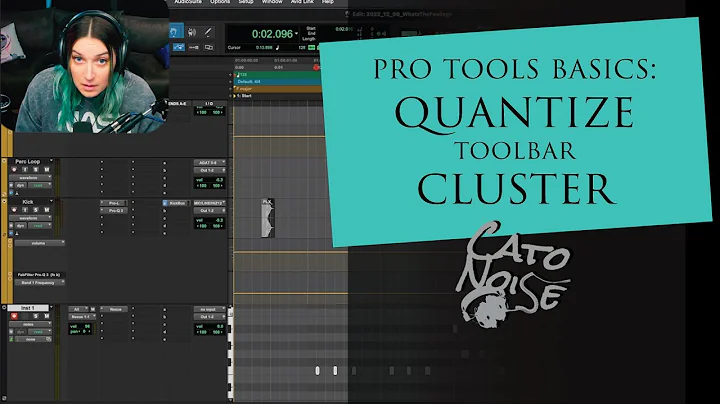Viewport: 720px width, 404px height.
Task: Open Band 1 Frequency automation lane selector
Action: (x=39, y=283)
